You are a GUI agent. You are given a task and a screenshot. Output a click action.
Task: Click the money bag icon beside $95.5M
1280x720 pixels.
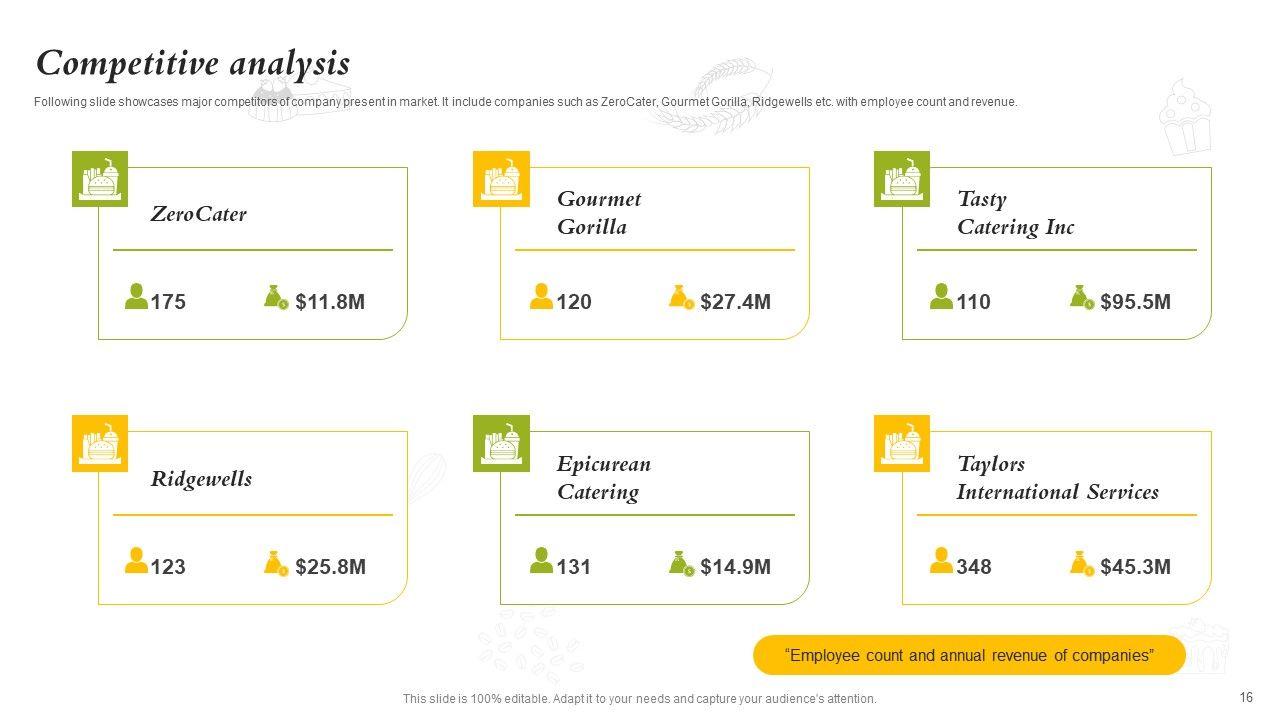pyautogui.click(x=1081, y=297)
